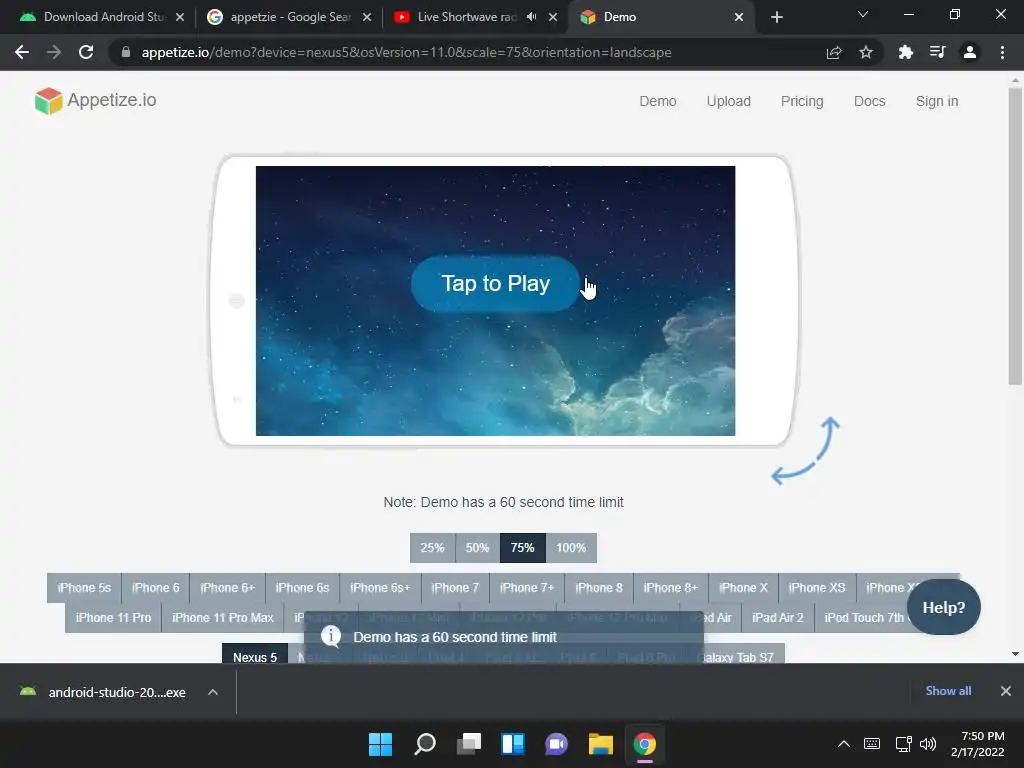Choose the iPhone 7 device
1024x768 pixels.
[455, 588]
